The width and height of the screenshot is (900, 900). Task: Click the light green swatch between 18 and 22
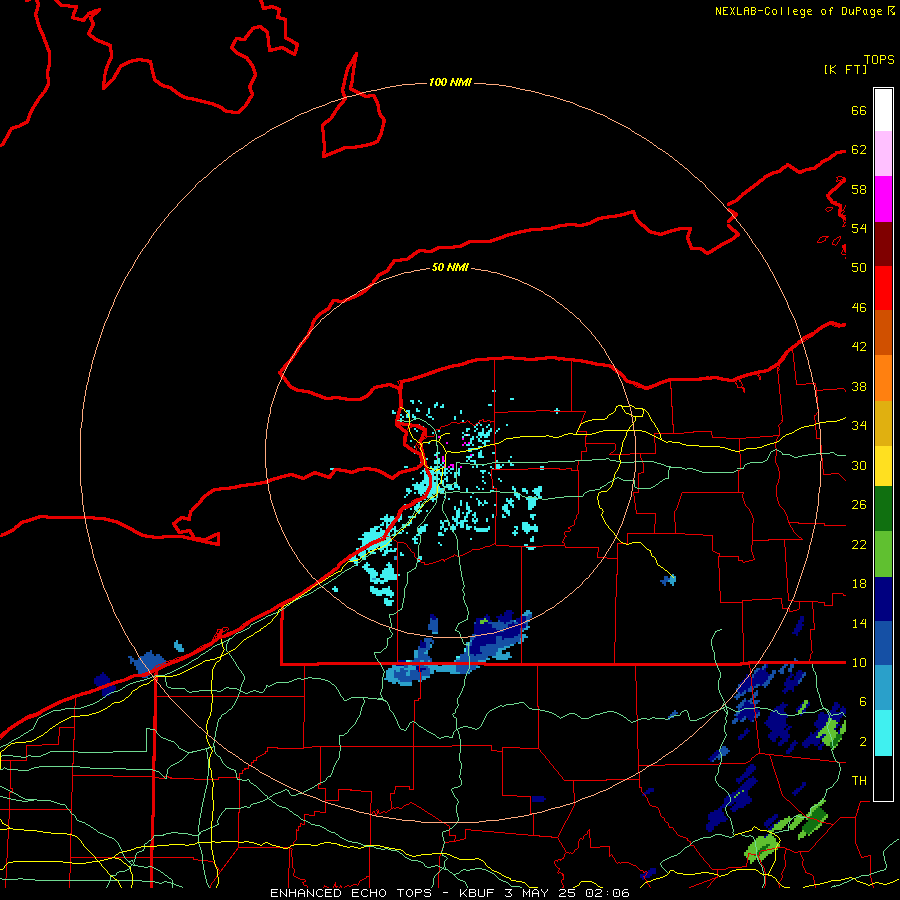tap(883, 554)
